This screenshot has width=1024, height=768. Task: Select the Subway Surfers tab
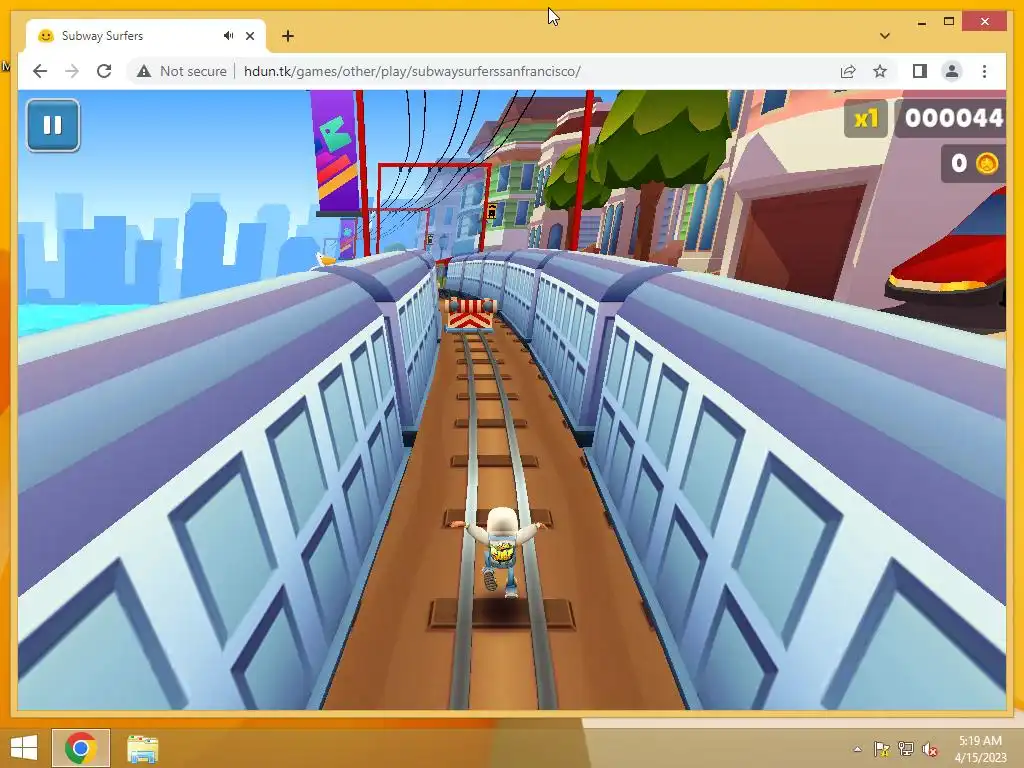pyautogui.click(x=146, y=36)
